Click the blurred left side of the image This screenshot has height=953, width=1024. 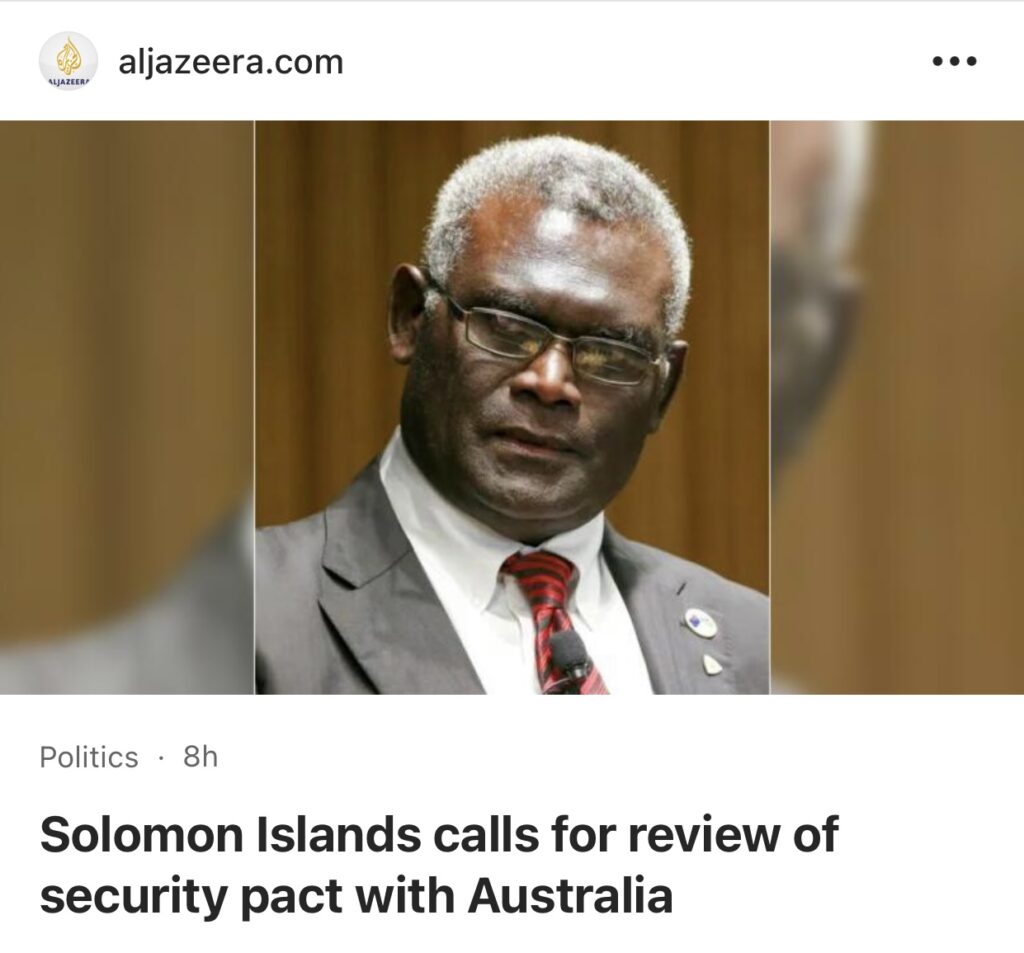tap(127, 408)
